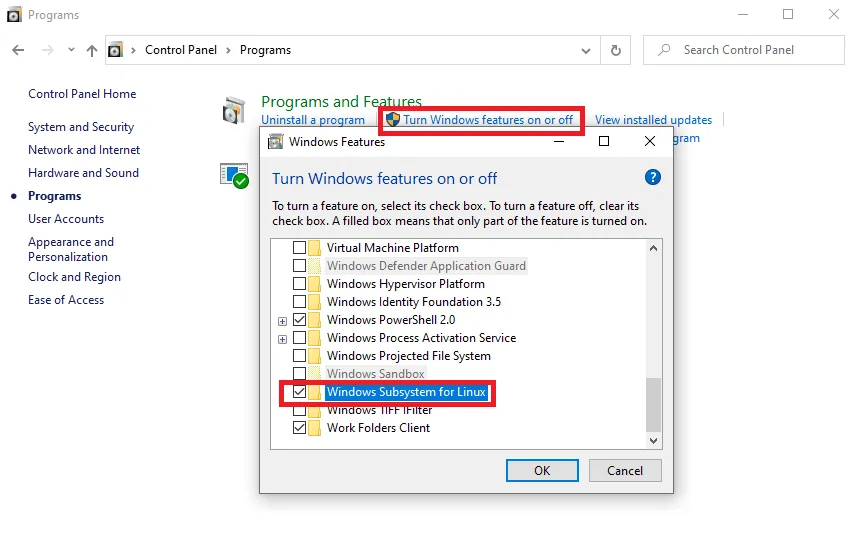Click the Search Control Panel field
857x545 pixels.
744,50
